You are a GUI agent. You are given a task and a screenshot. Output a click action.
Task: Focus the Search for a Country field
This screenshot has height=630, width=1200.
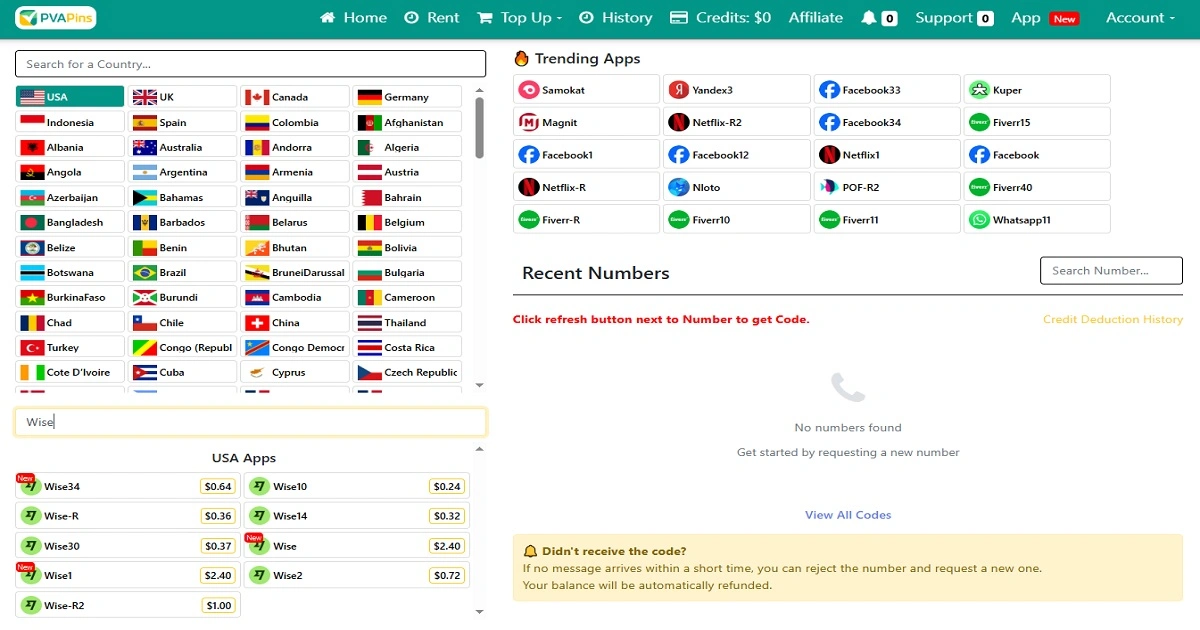tap(250, 64)
